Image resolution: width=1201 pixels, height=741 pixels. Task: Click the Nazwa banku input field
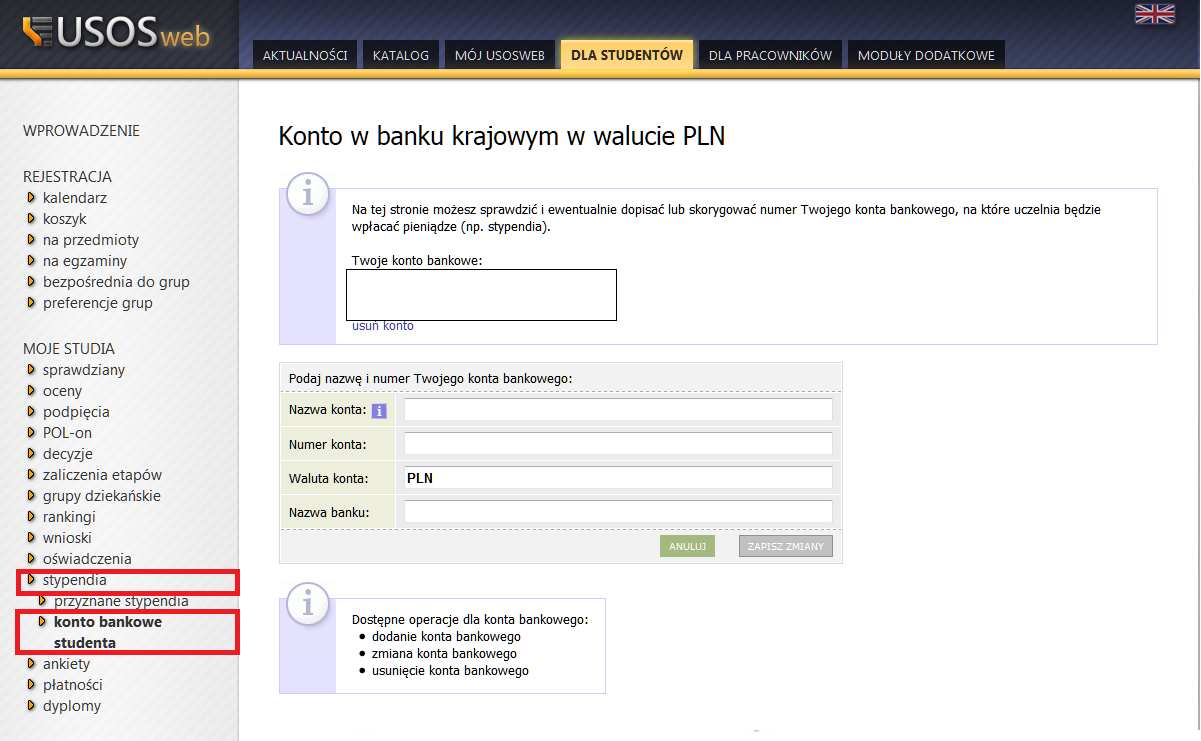tap(618, 512)
